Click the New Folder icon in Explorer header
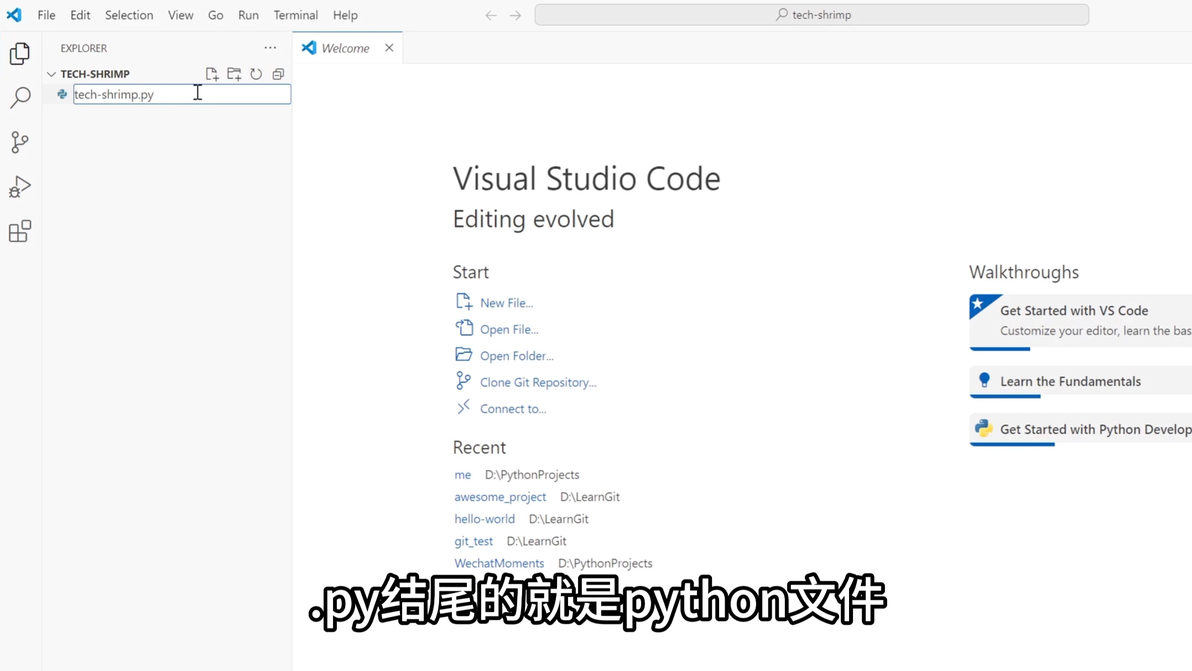 click(x=234, y=74)
